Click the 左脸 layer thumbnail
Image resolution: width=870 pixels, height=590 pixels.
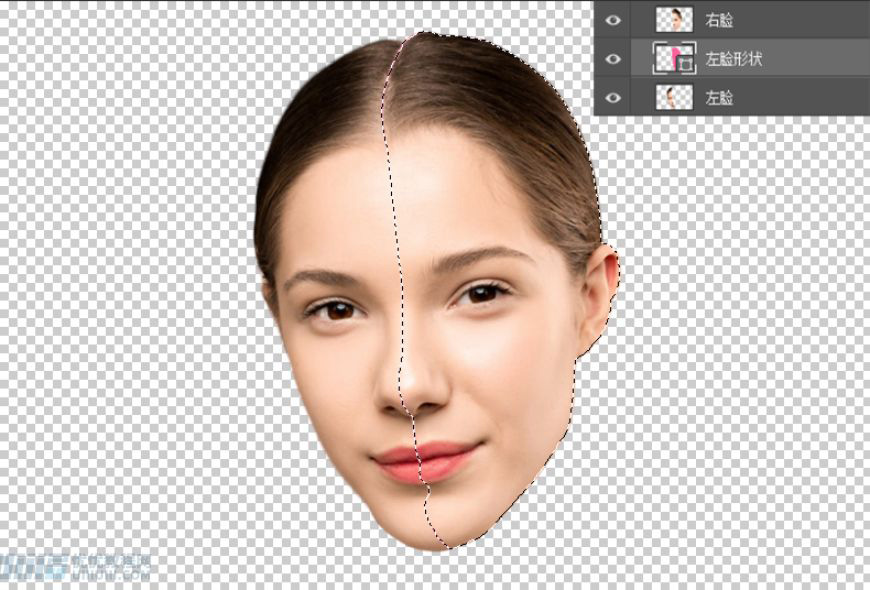point(674,94)
